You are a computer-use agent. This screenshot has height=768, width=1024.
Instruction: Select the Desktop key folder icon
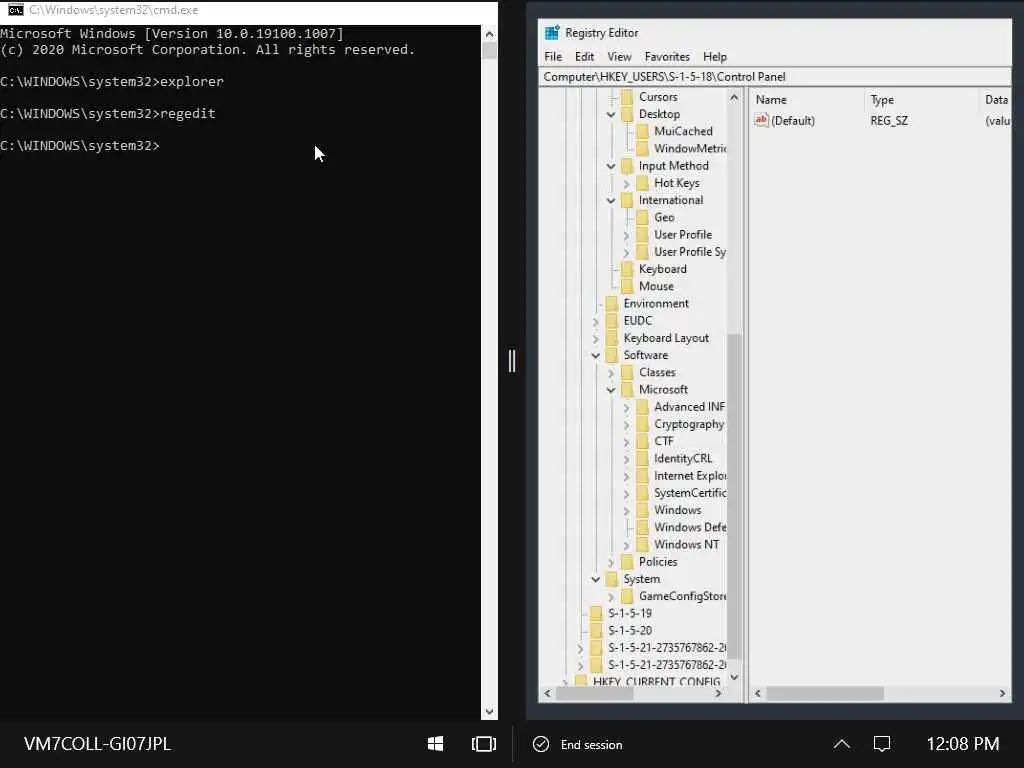628,114
